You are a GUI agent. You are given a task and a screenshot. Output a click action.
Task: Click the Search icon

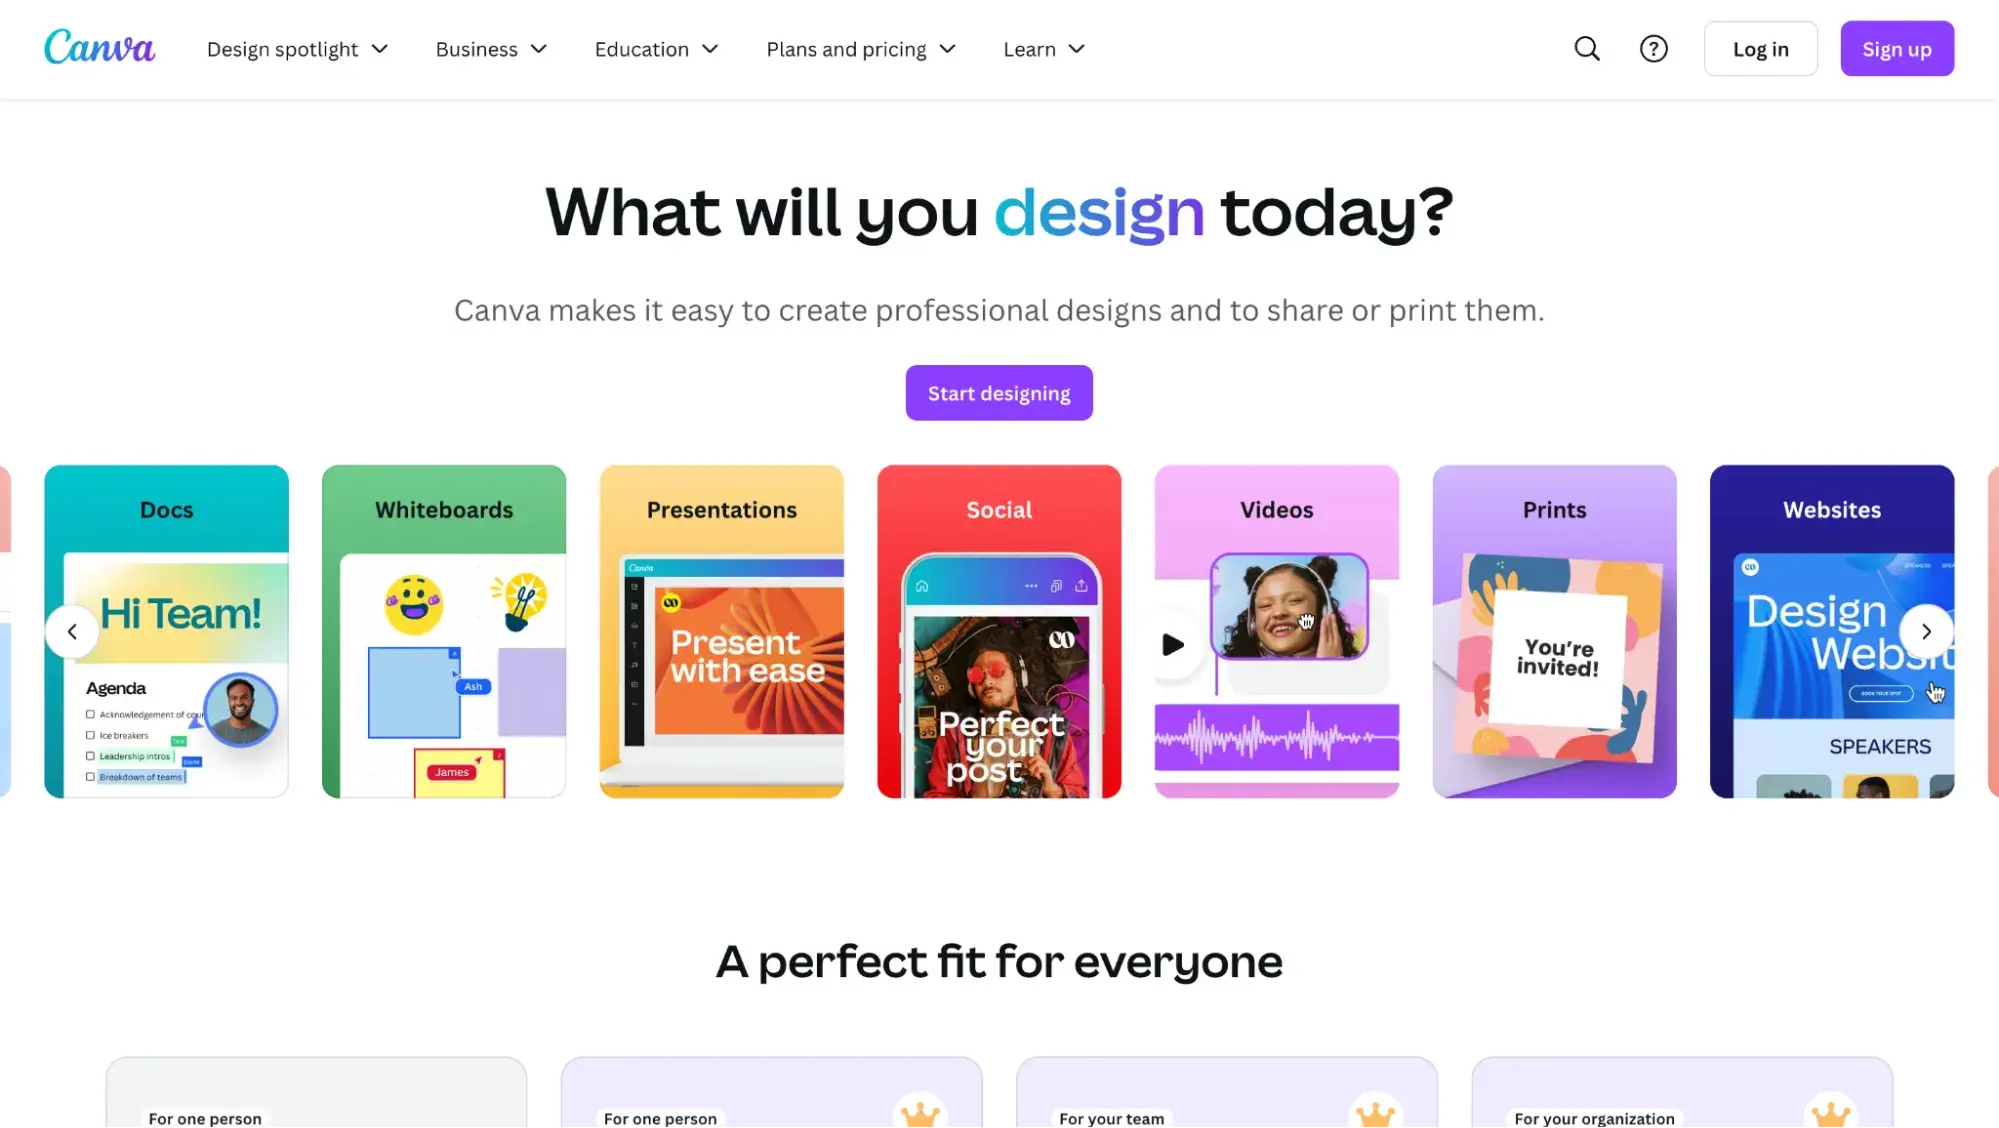click(x=1588, y=48)
